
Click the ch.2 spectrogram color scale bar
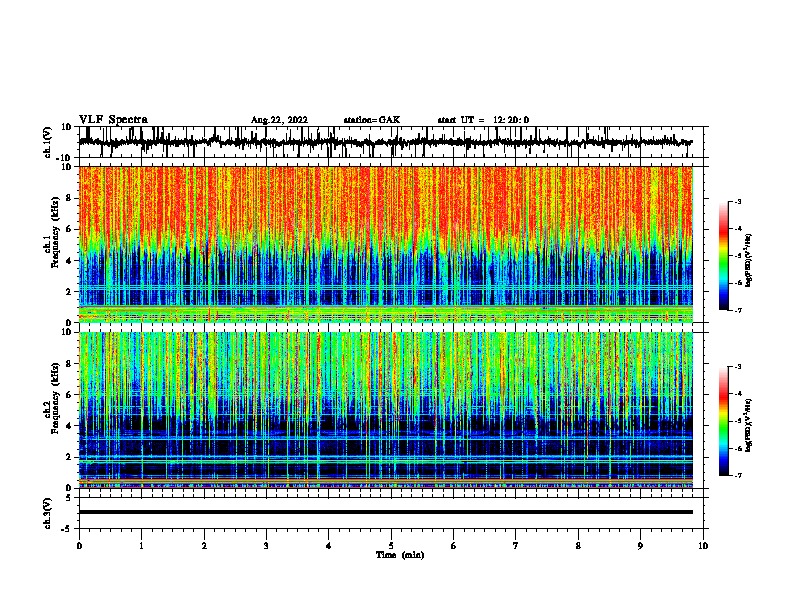click(724, 421)
